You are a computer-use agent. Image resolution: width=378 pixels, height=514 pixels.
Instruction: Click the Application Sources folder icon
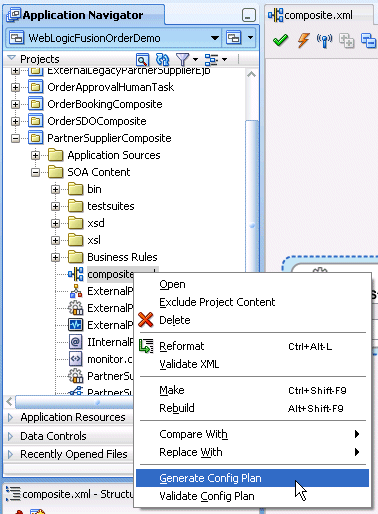tap(56, 155)
